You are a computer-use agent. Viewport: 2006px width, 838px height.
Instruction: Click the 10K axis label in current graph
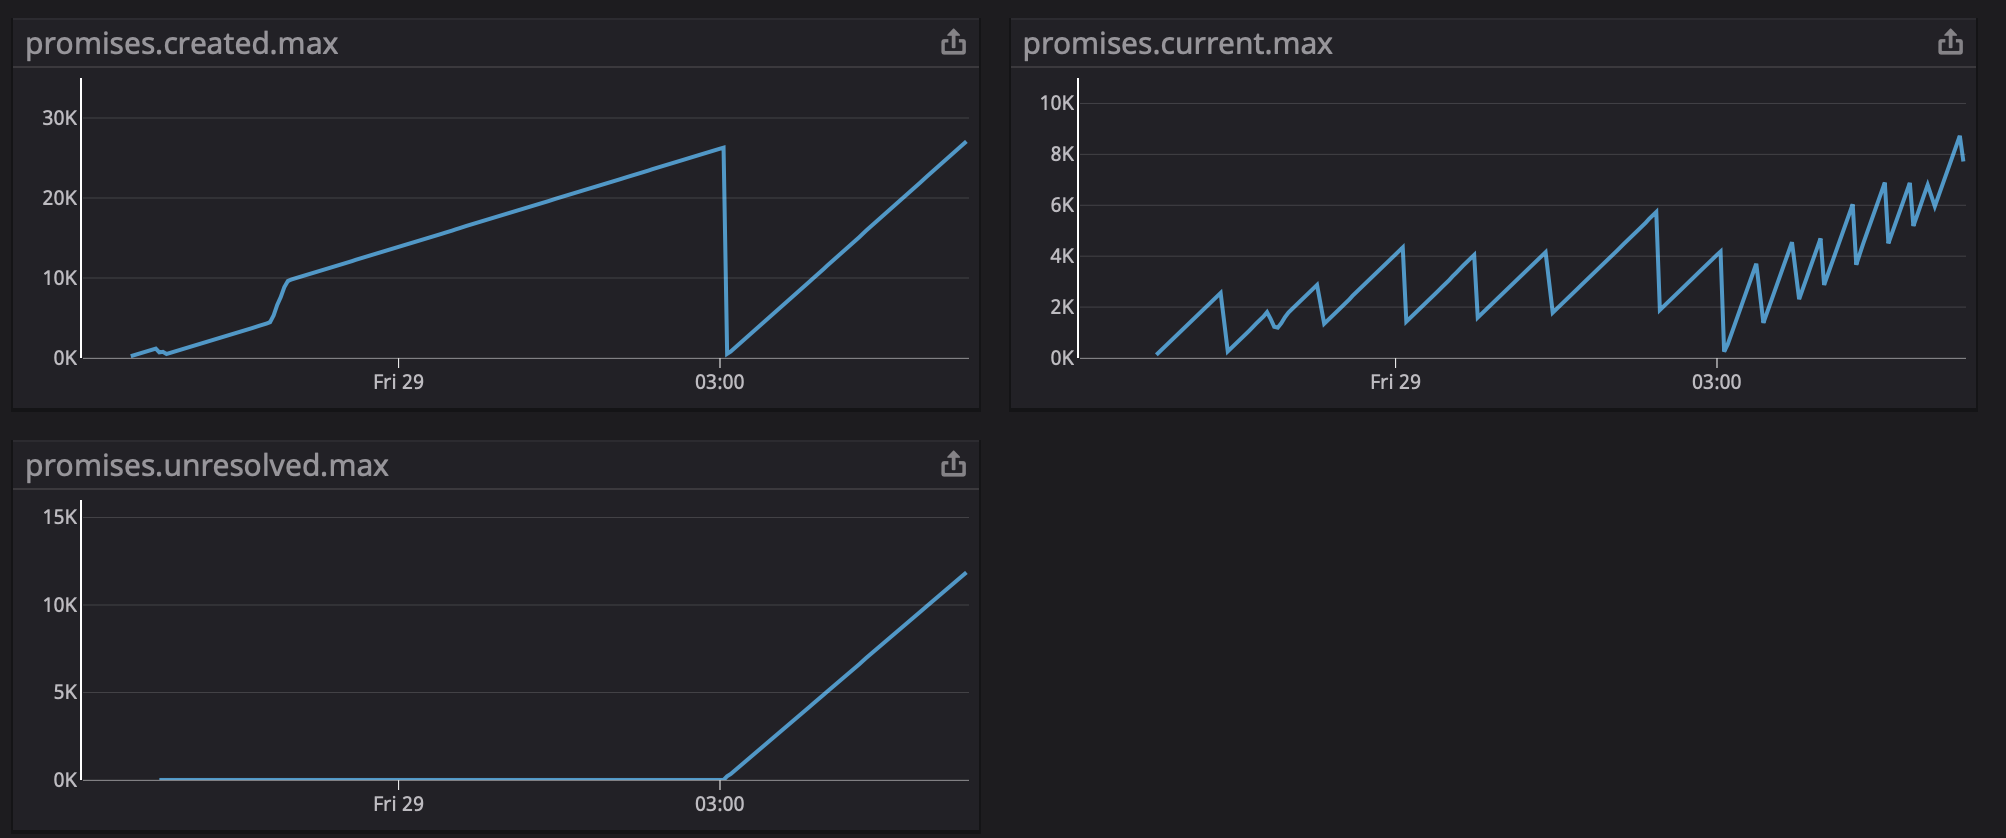(1056, 103)
